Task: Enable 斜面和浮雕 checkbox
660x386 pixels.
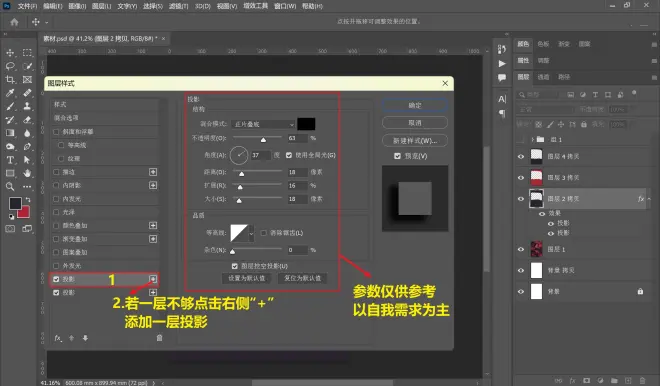Action: click(x=56, y=132)
